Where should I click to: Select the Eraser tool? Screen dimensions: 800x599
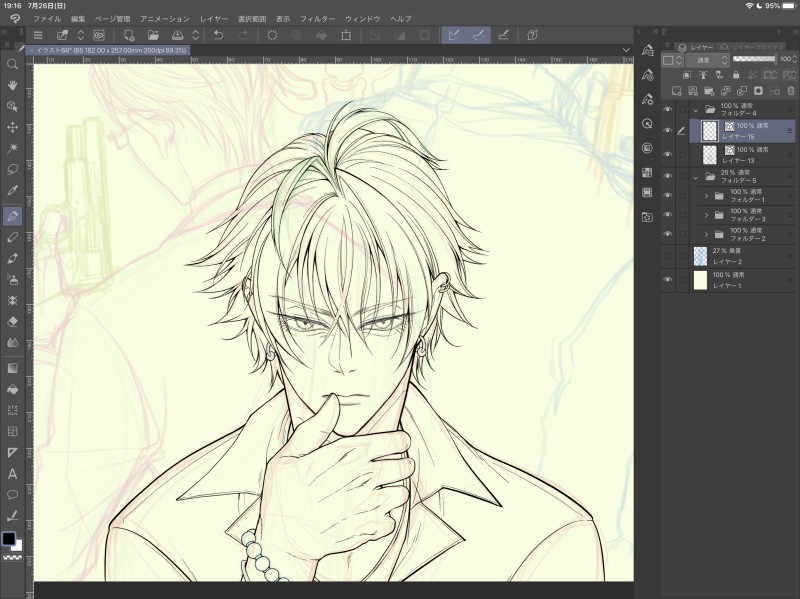13,321
